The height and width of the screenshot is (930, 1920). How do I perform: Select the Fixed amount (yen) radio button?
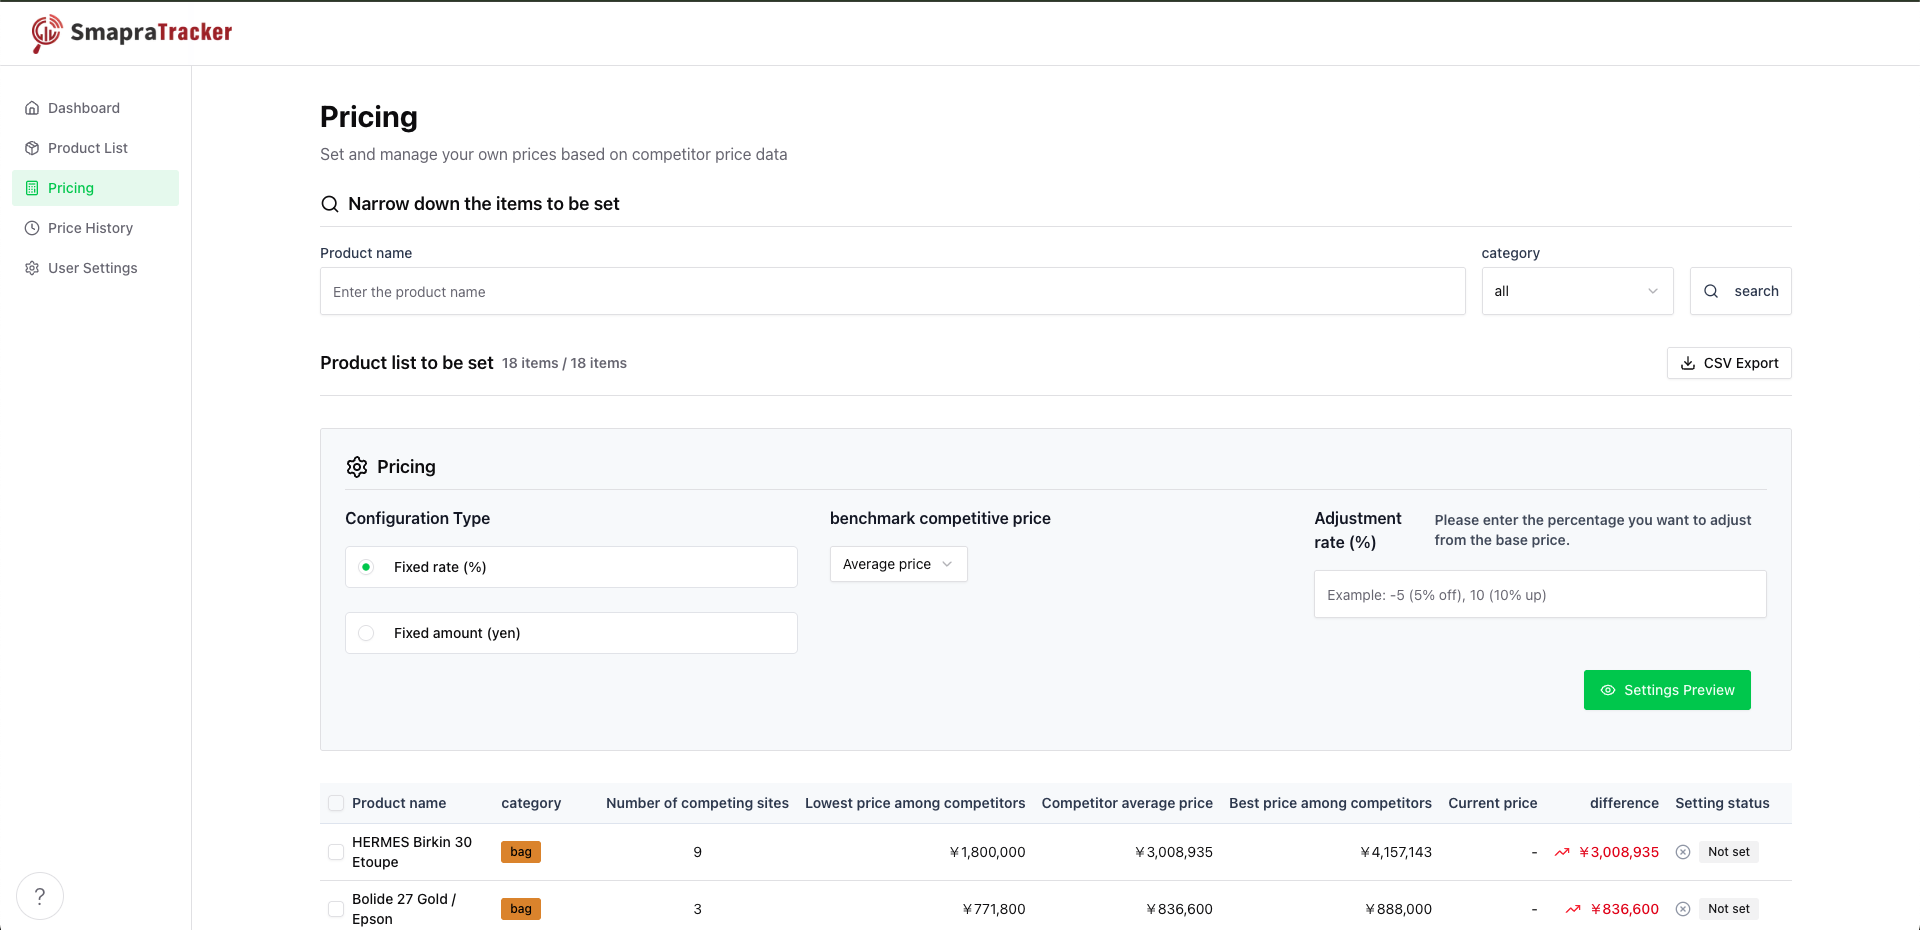tap(366, 632)
